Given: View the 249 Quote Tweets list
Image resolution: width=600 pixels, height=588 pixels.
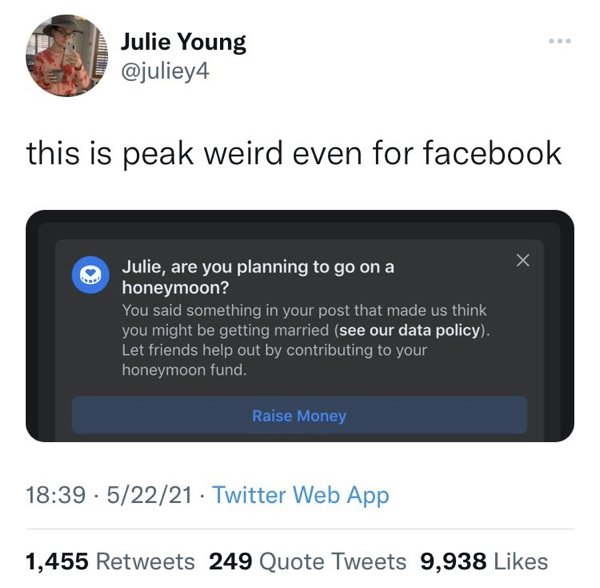Looking at the screenshot, I should (x=307, y=561).
